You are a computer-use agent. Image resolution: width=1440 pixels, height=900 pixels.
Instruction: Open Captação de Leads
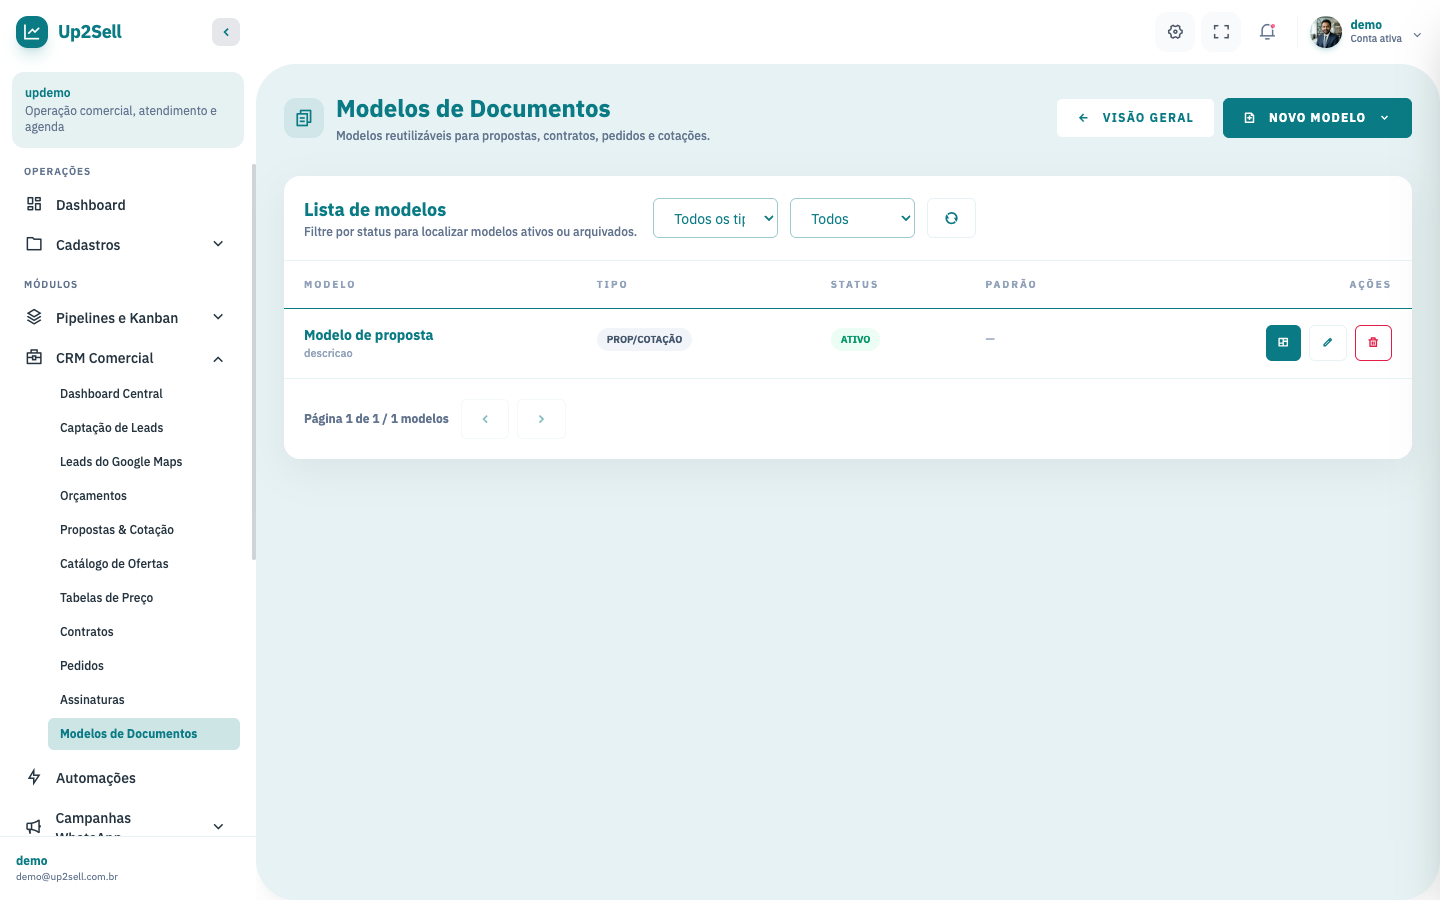144,428
